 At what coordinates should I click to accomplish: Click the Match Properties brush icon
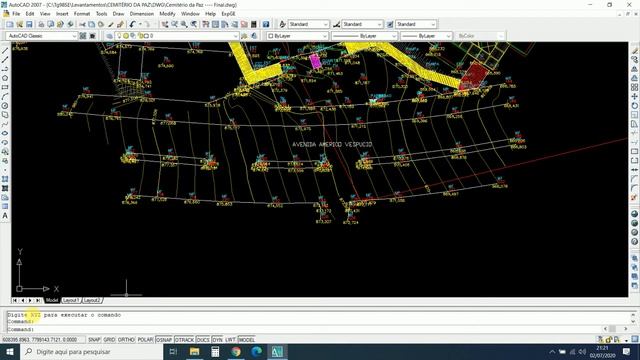pyautogui.click(x=111, y=24)
